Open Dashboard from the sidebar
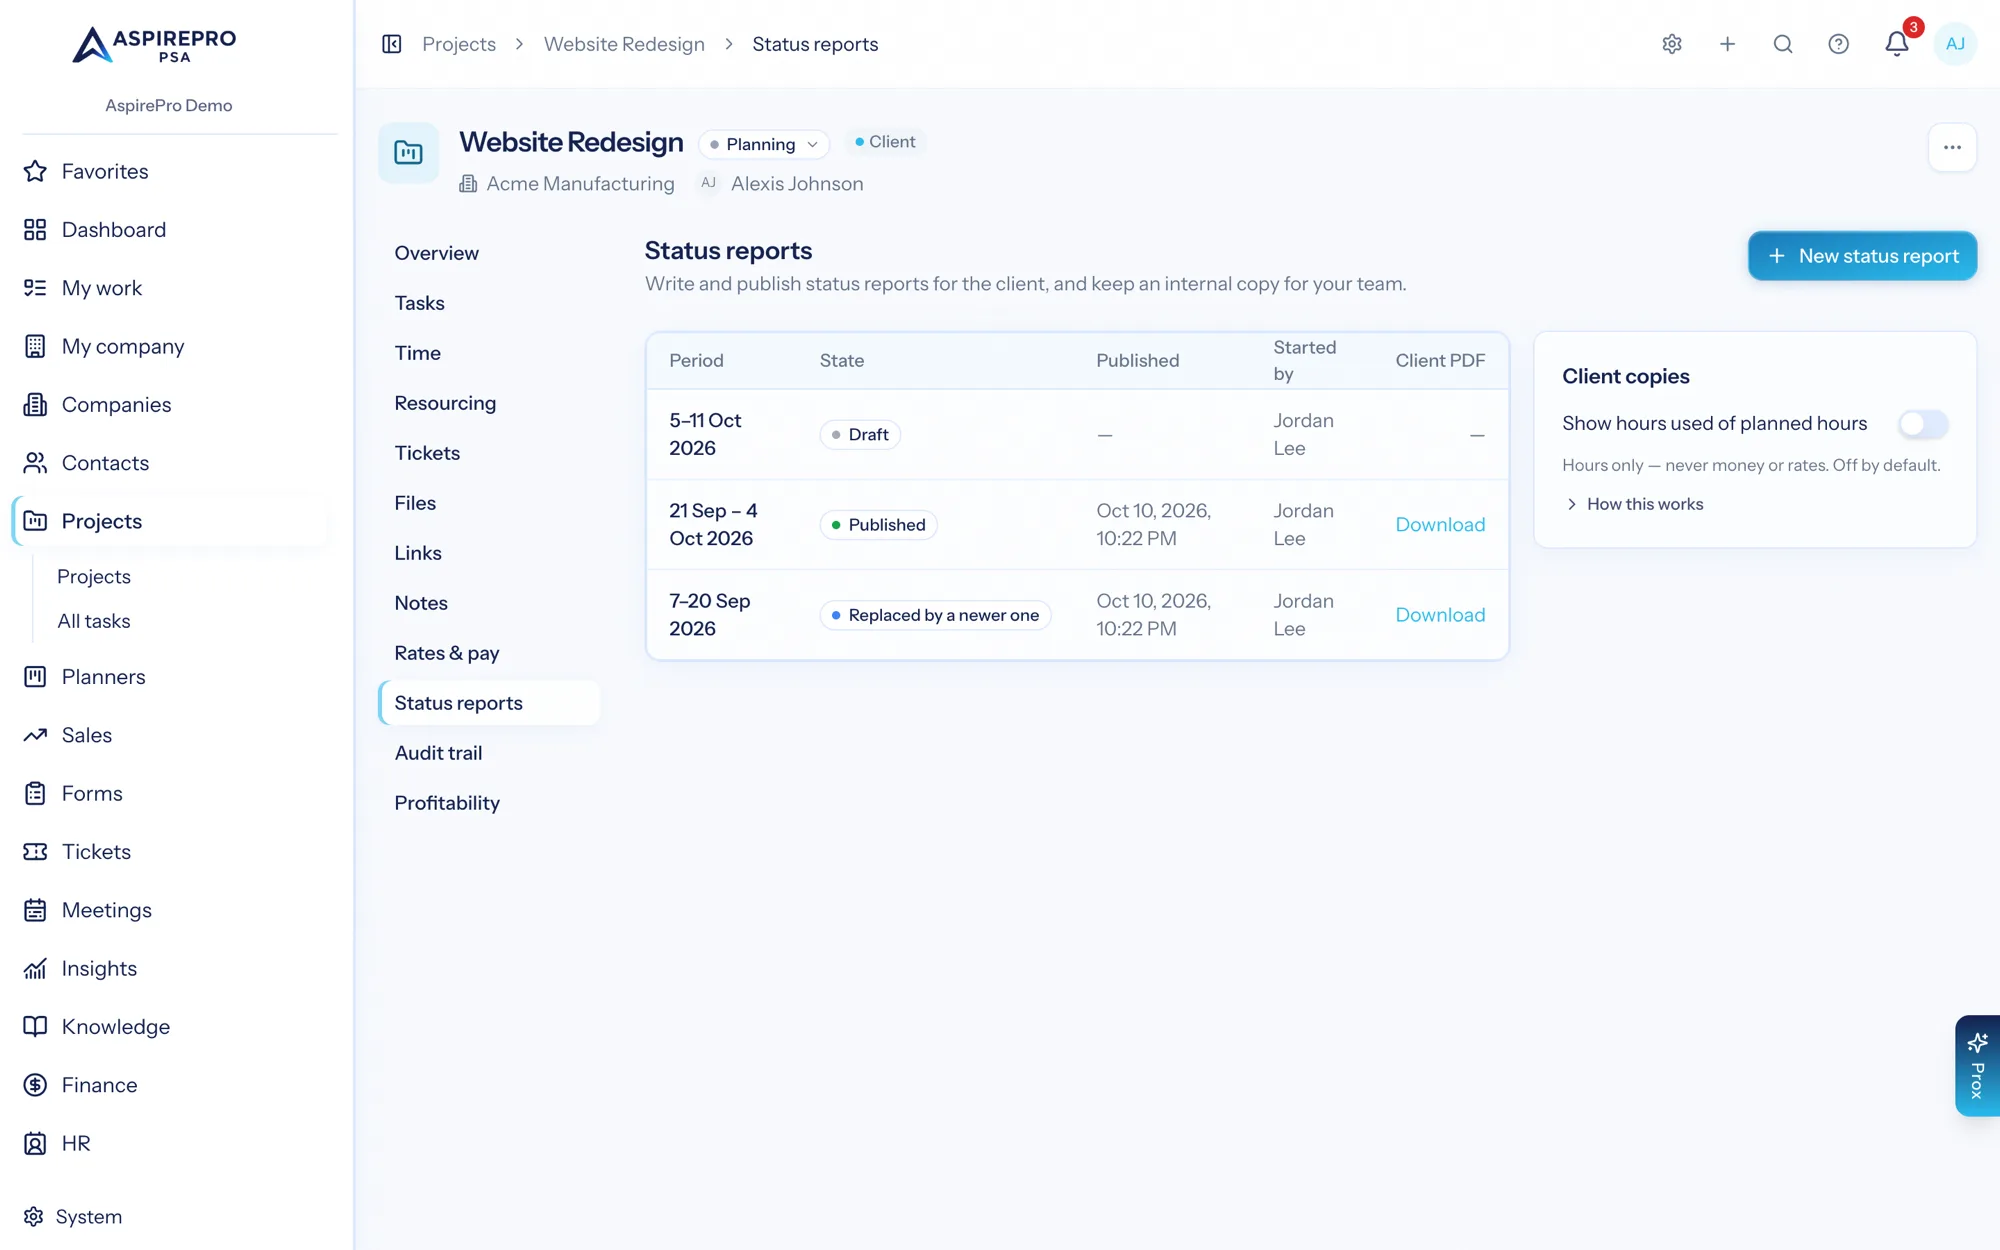 pos(170,230)
